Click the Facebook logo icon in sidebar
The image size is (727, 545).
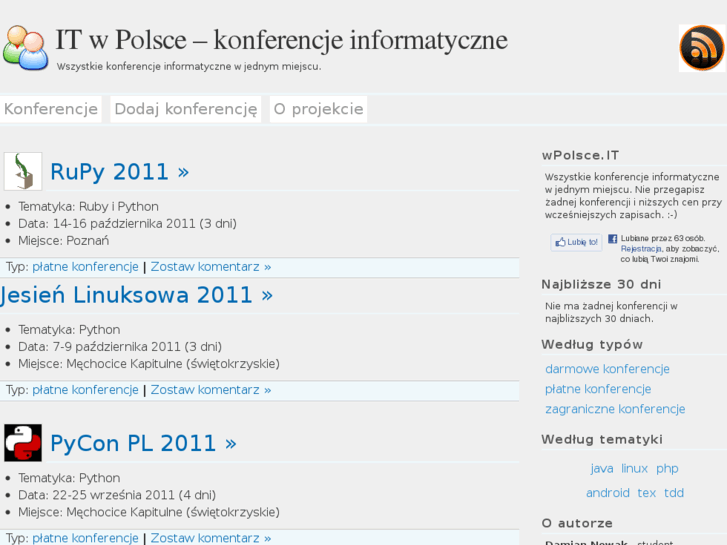click(x=612, y=238)
